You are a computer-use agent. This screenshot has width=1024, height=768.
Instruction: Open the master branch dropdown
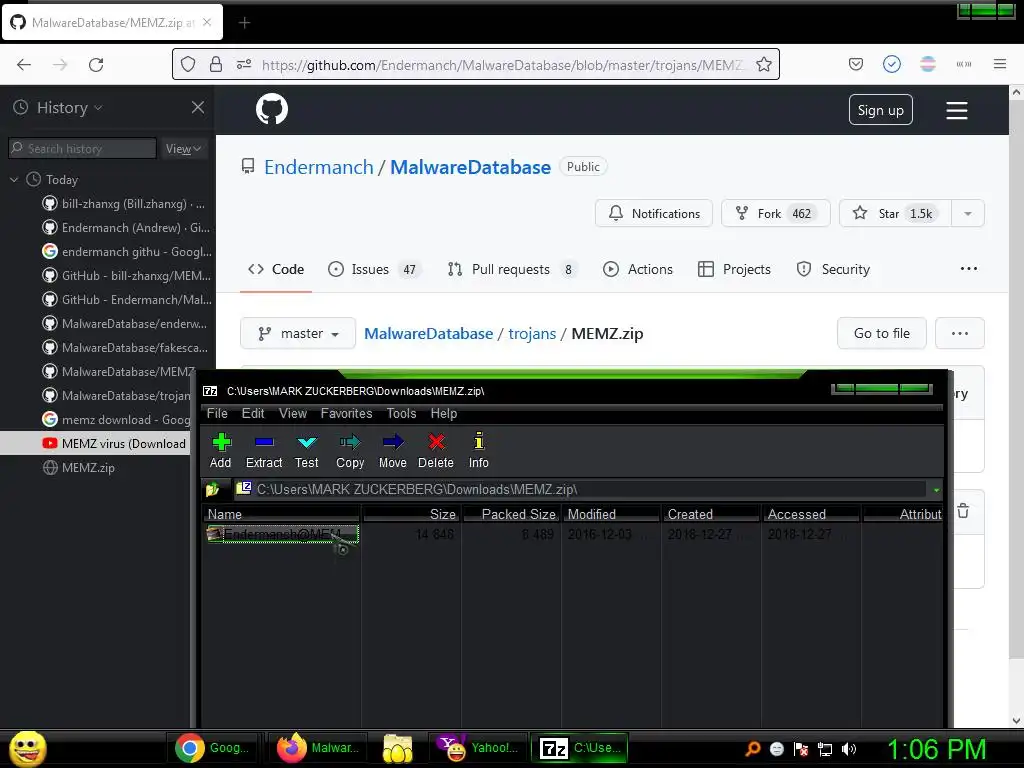click(298, 333)
